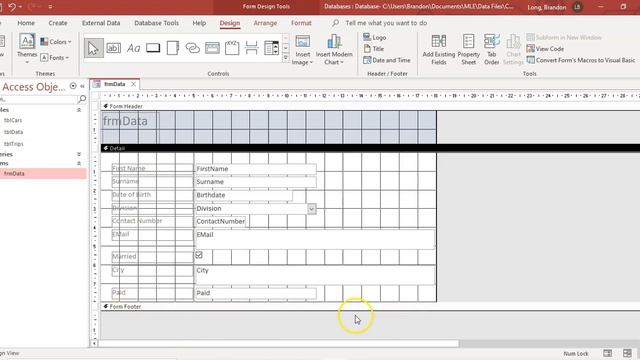The image size is (640, 360).
Task: Close the frmData document tab
Action: tap(133, 84)
